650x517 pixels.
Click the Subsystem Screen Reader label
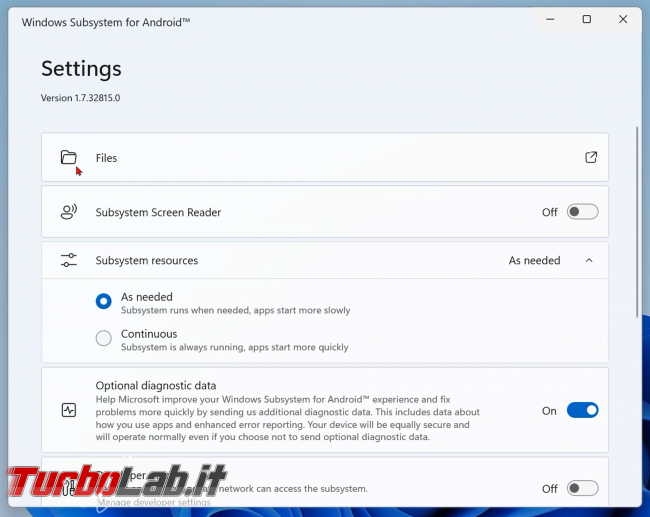click(x=158, y=212)
